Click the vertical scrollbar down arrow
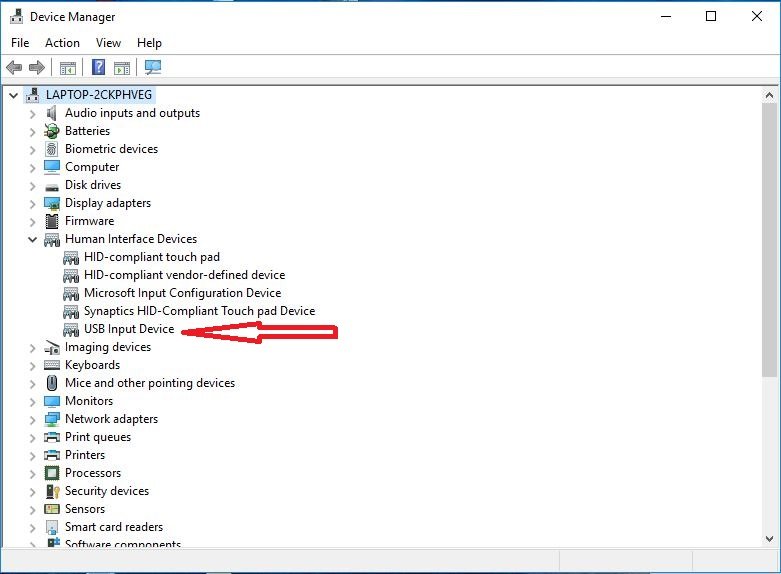 click(x=769, y=538)
